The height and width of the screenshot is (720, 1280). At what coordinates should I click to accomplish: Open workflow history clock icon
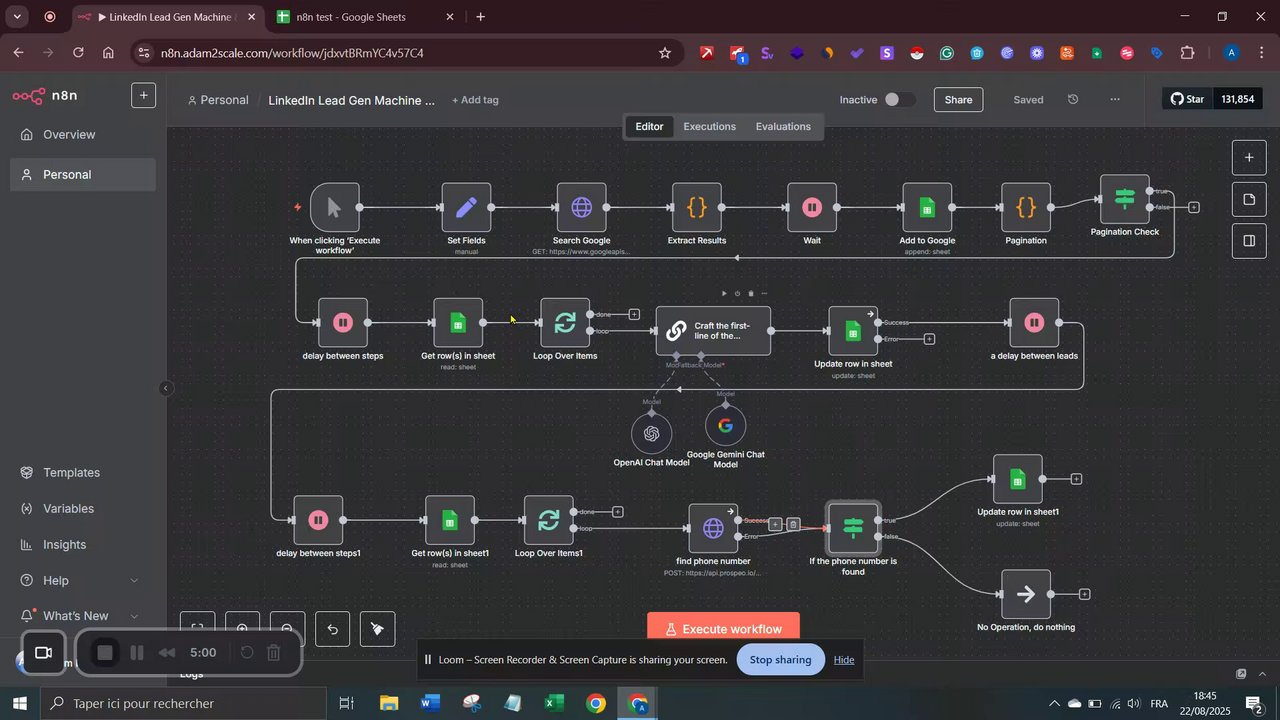pyautogui.click(x=1073, y=100)
